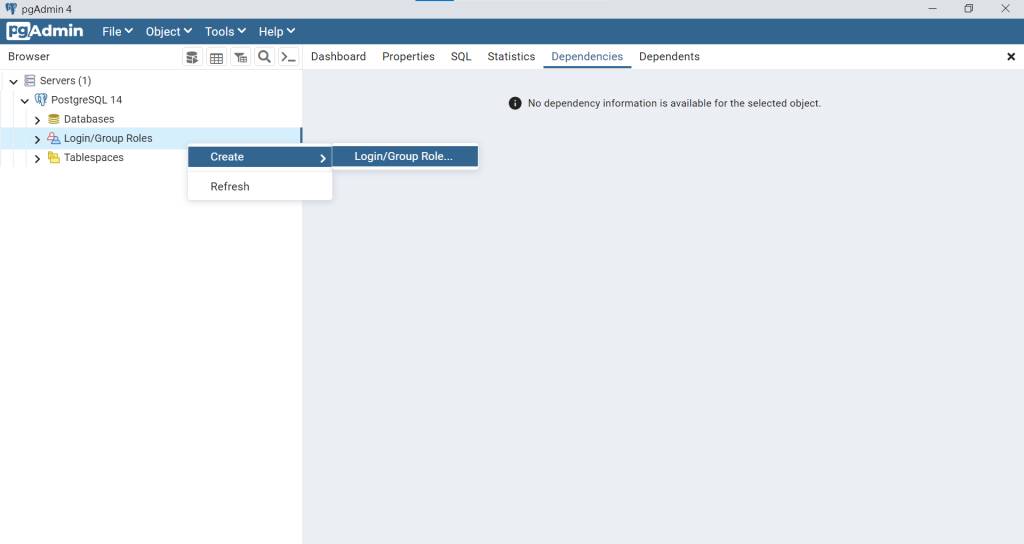Switch to the Properties tab
Screen dimensions: 1024x544
pyautogui.click(x=408, y=57)
